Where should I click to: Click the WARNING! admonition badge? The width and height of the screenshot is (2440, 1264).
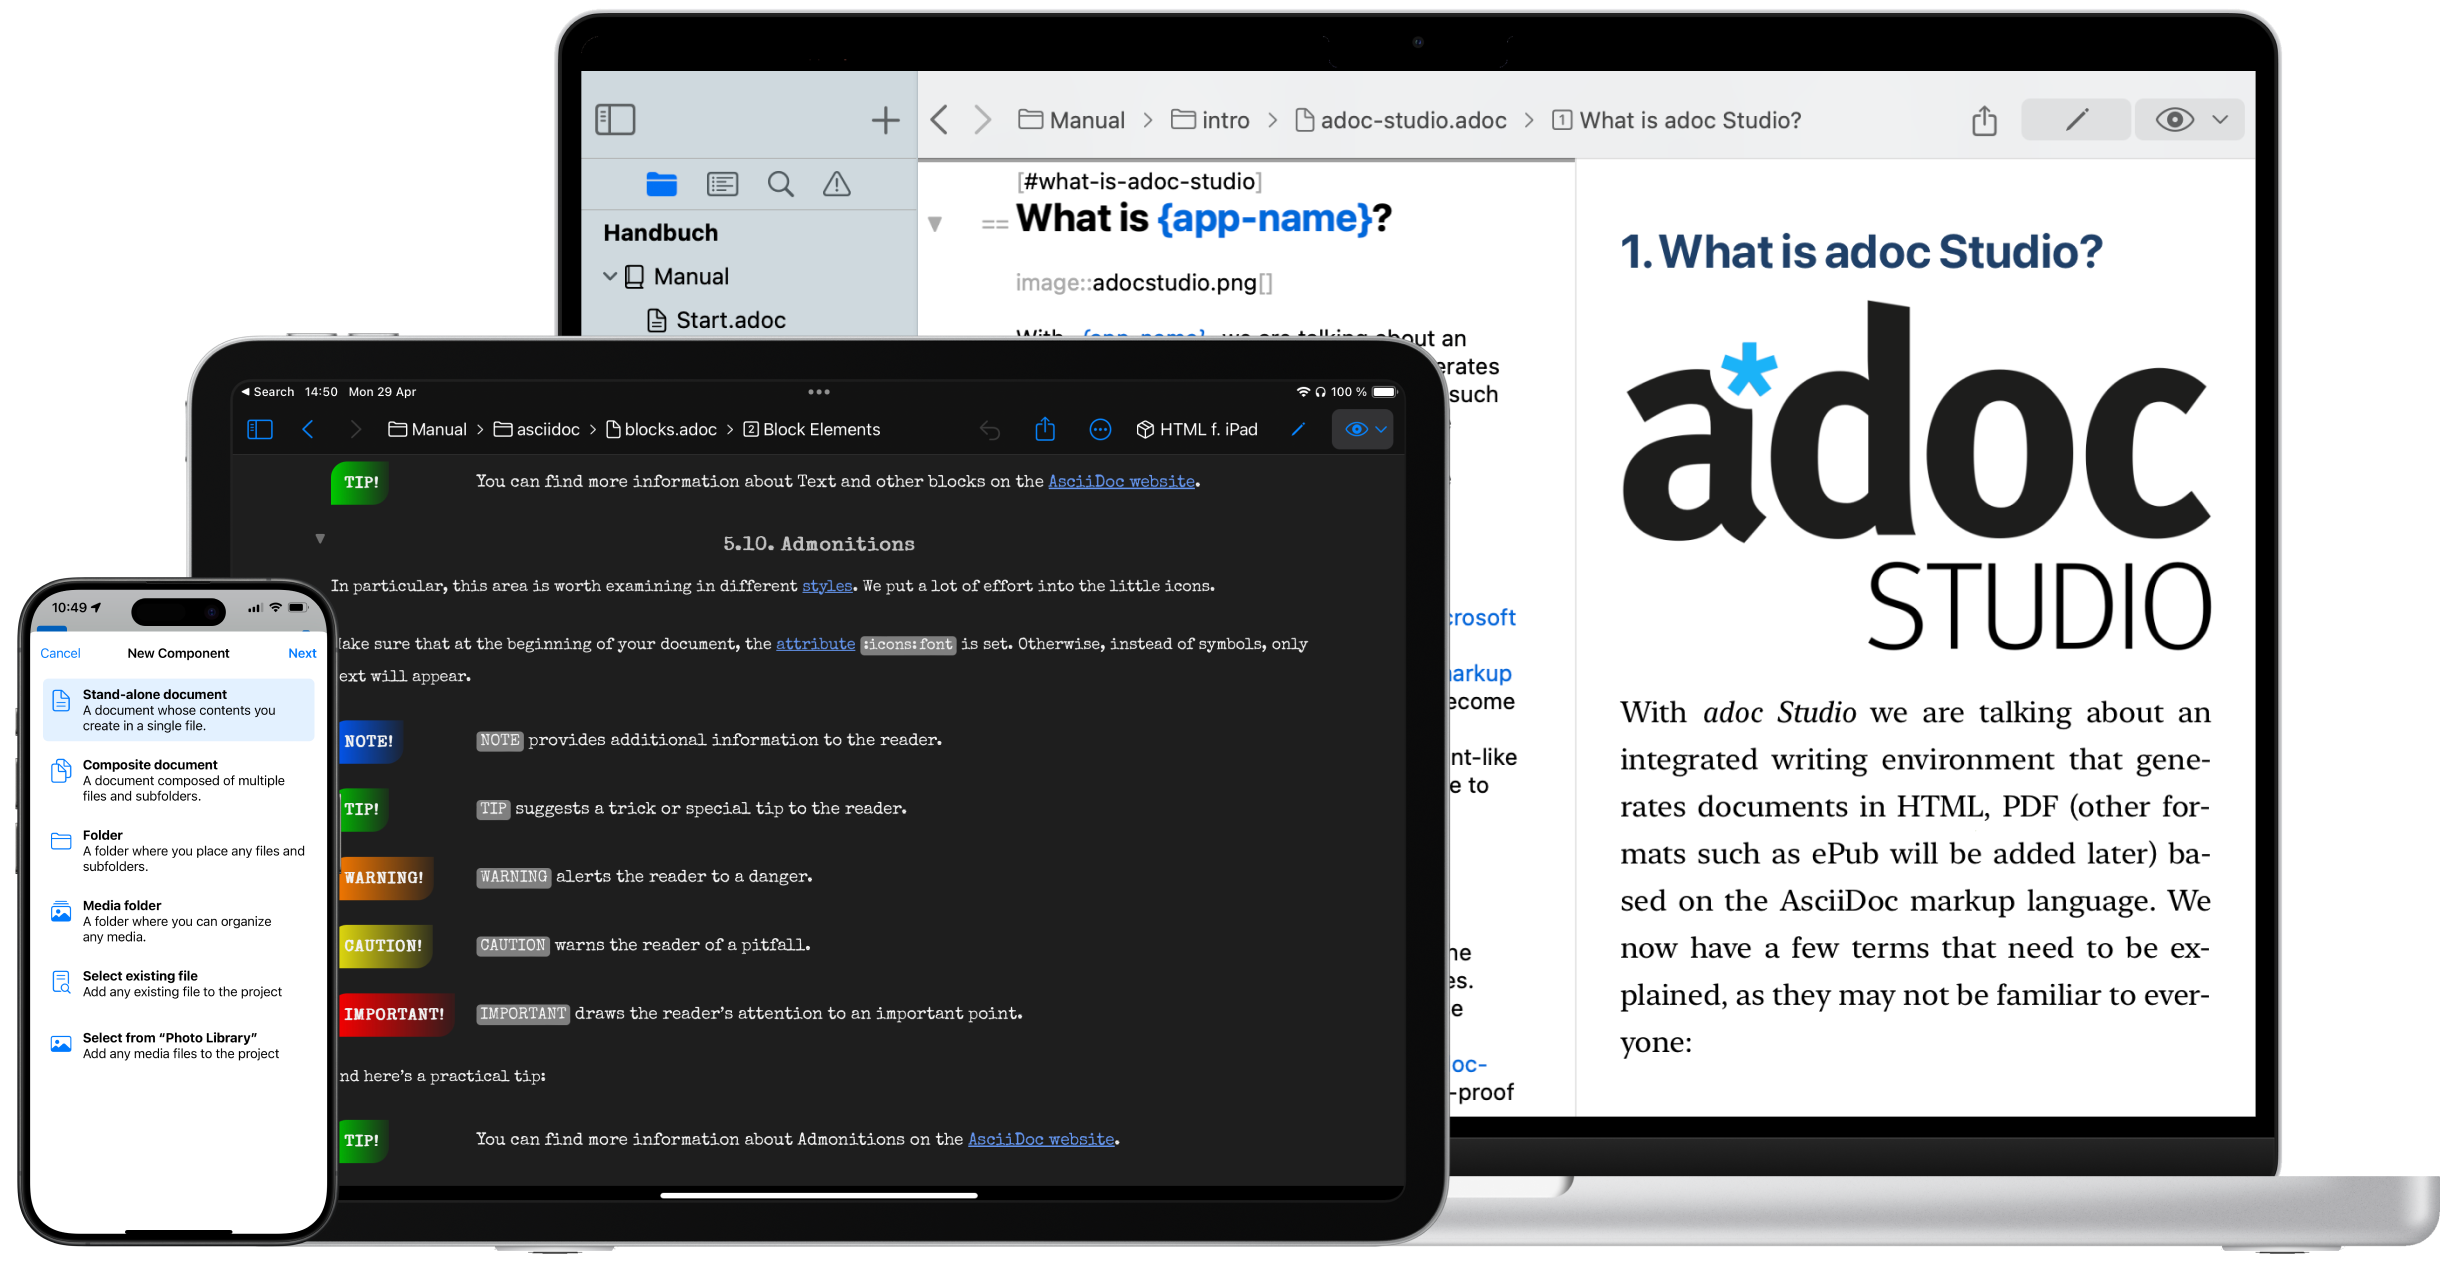pos(384,878)
